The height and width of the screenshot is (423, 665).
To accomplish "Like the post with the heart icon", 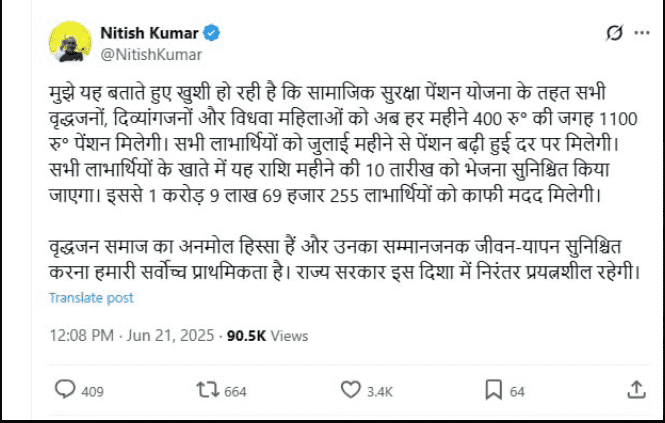I will point(352,390).
